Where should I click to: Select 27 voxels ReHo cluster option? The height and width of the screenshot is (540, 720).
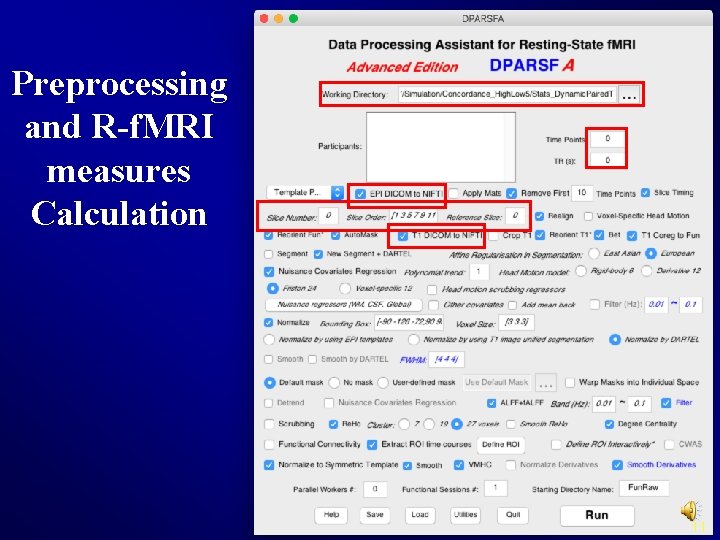(x=456, y=424)
